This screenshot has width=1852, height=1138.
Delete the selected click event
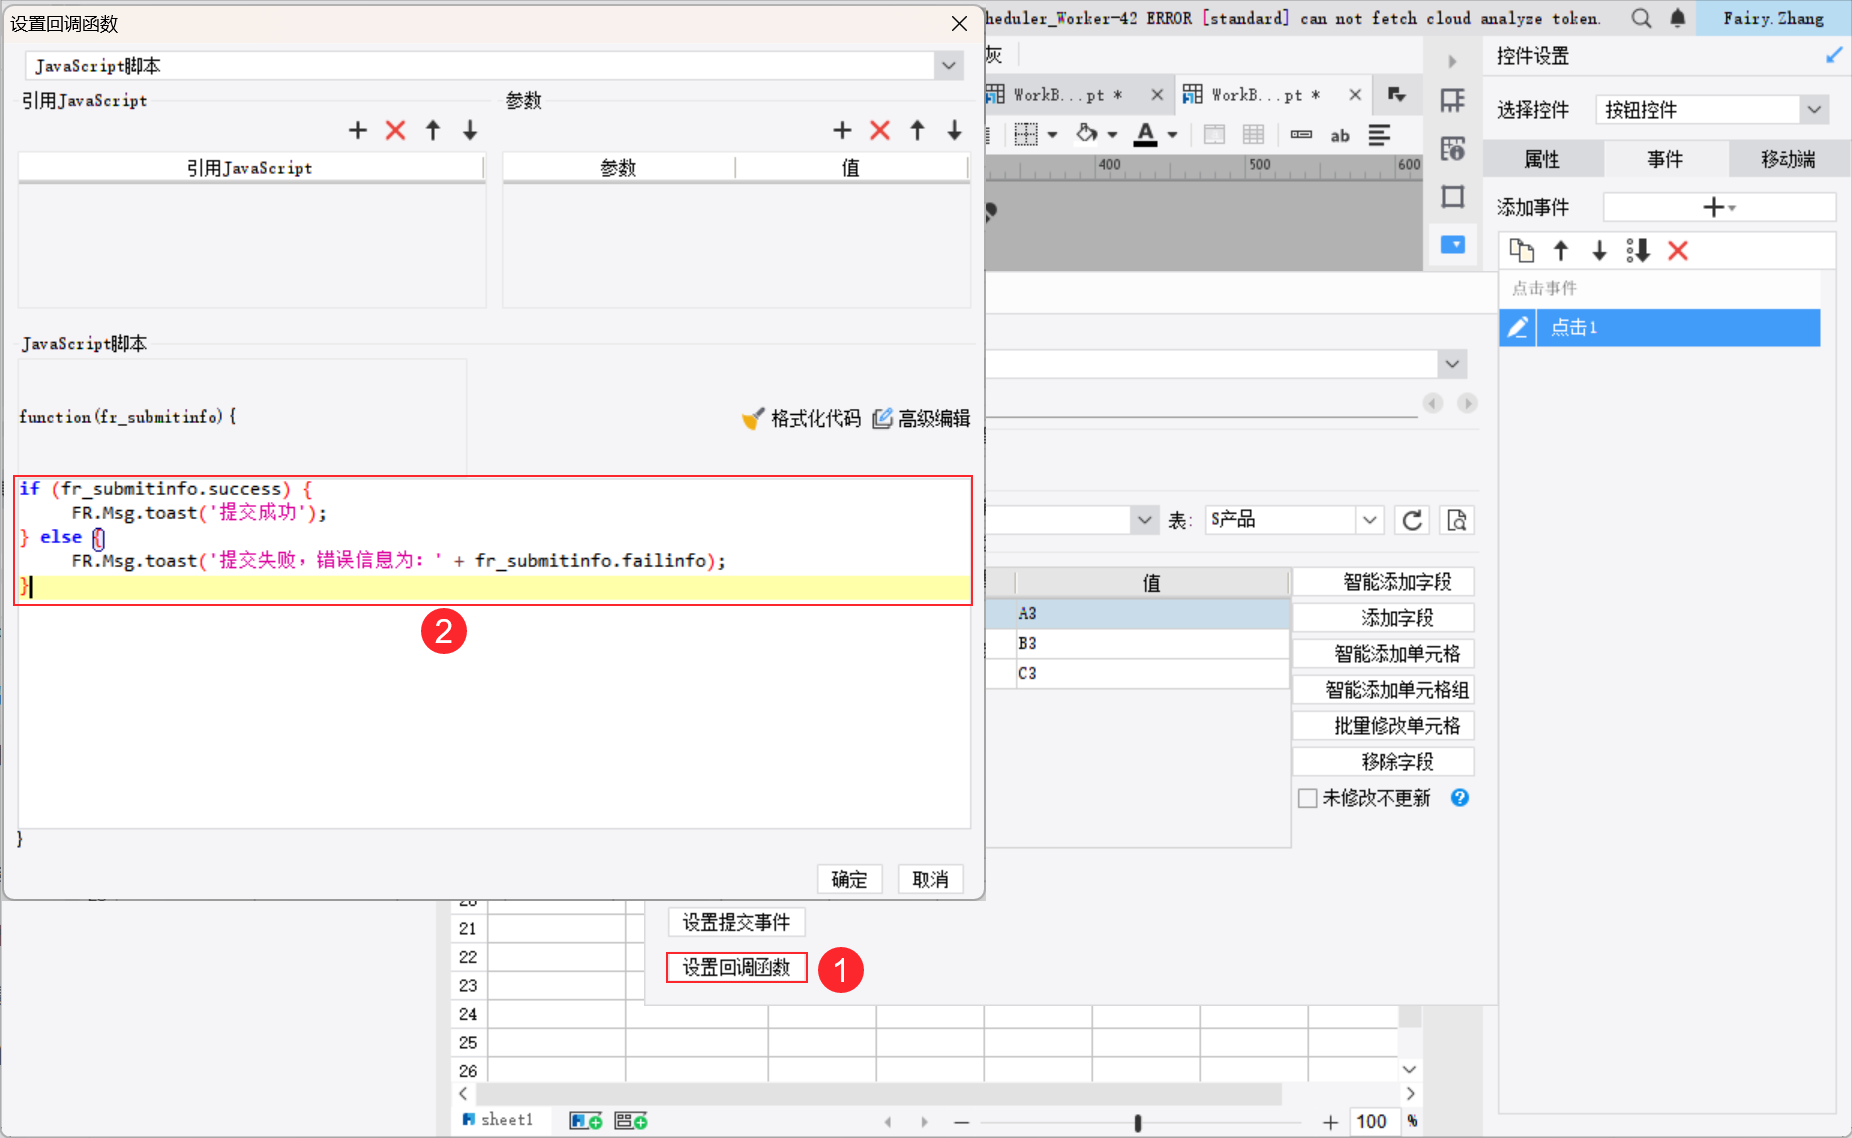coord(1678,250)
